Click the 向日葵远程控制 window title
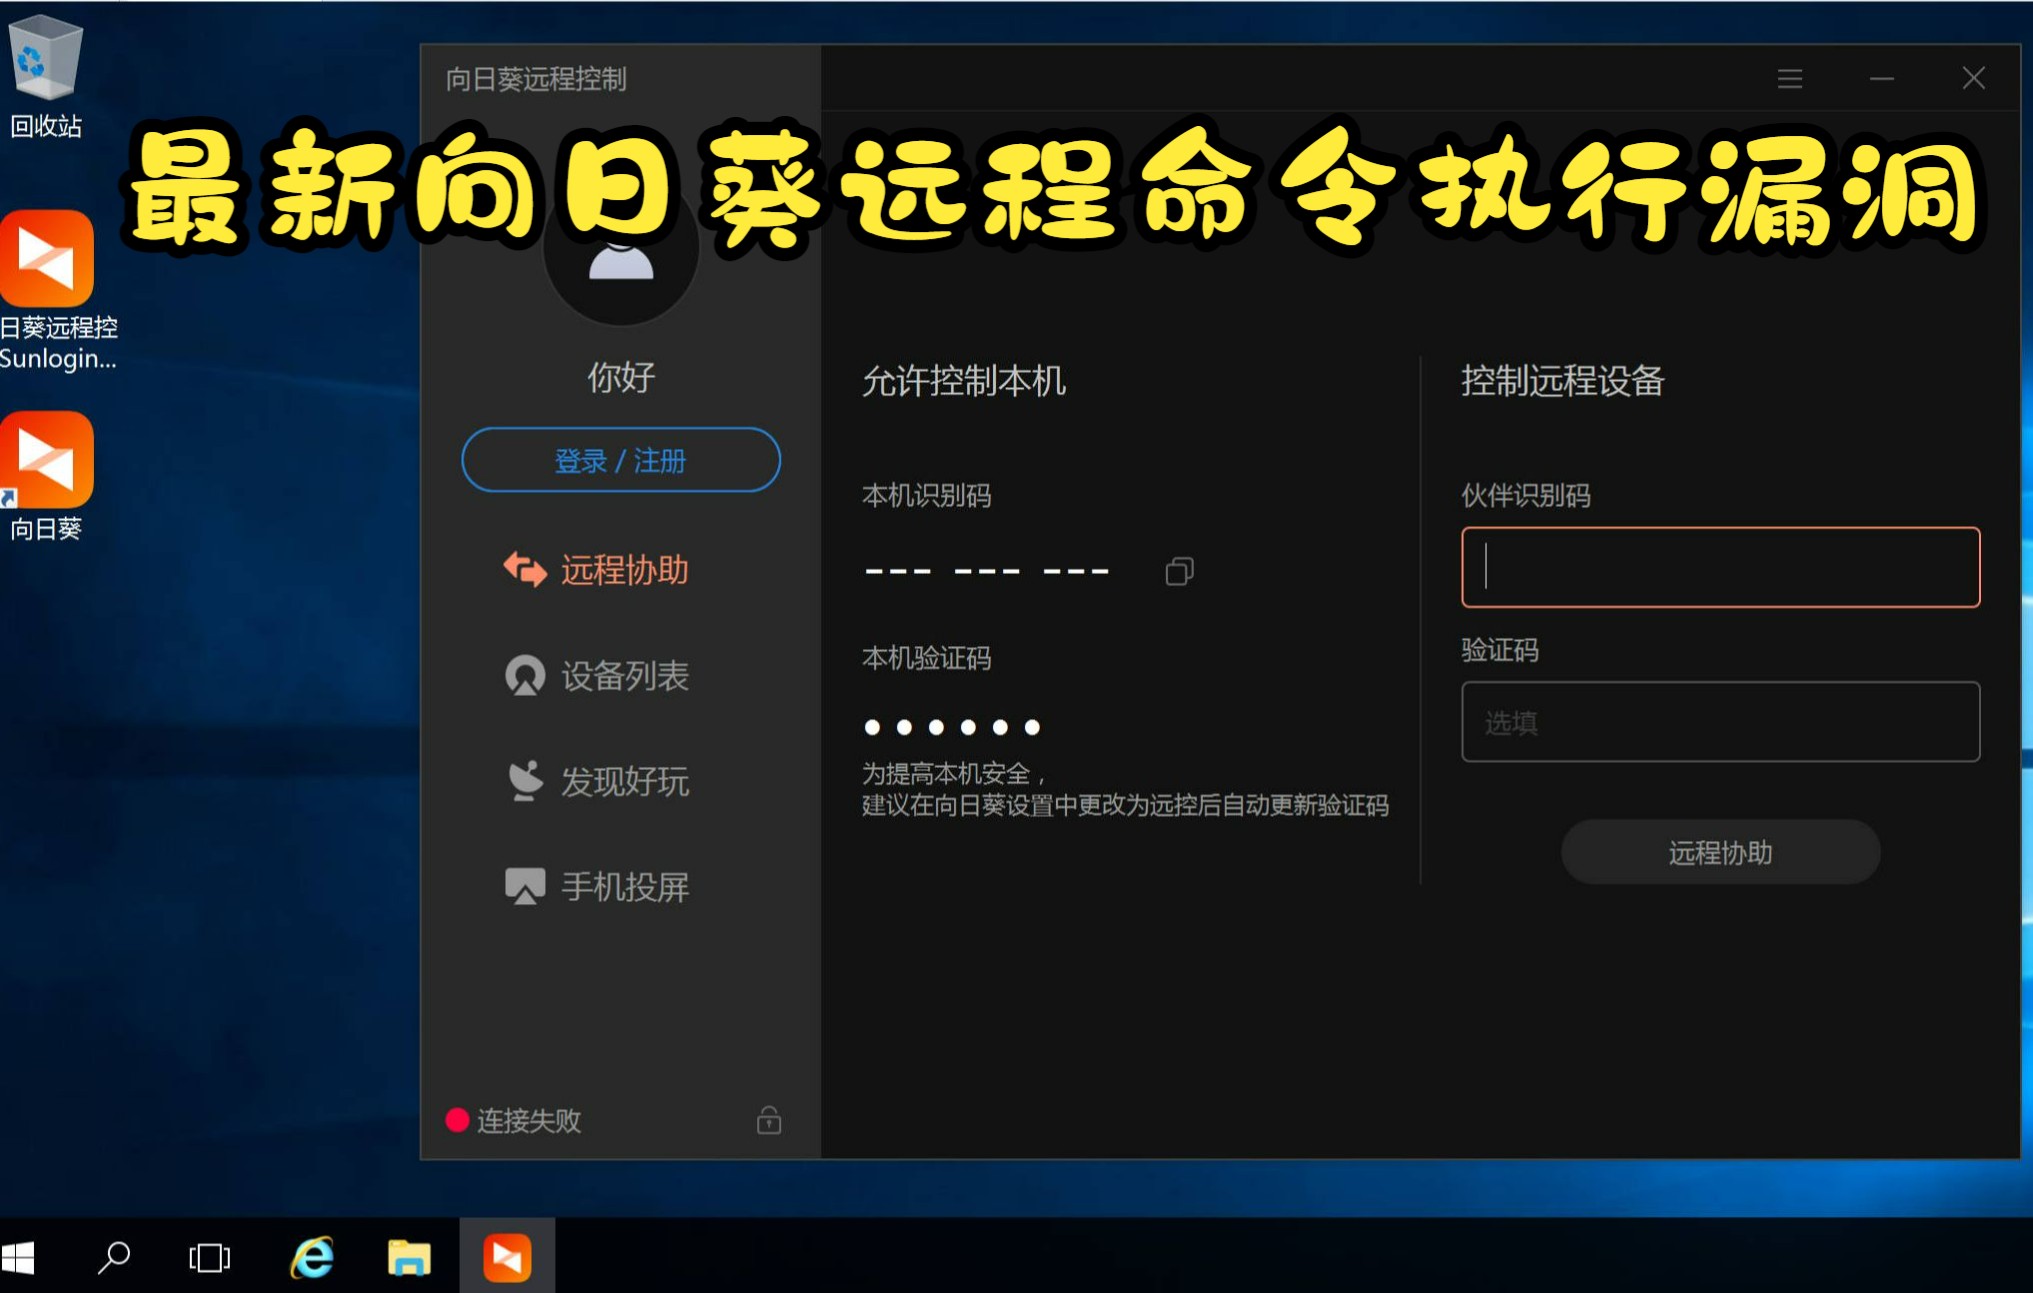This screenshot has height=1293, width=2033. pyautogui.click(x=536, y=79)
